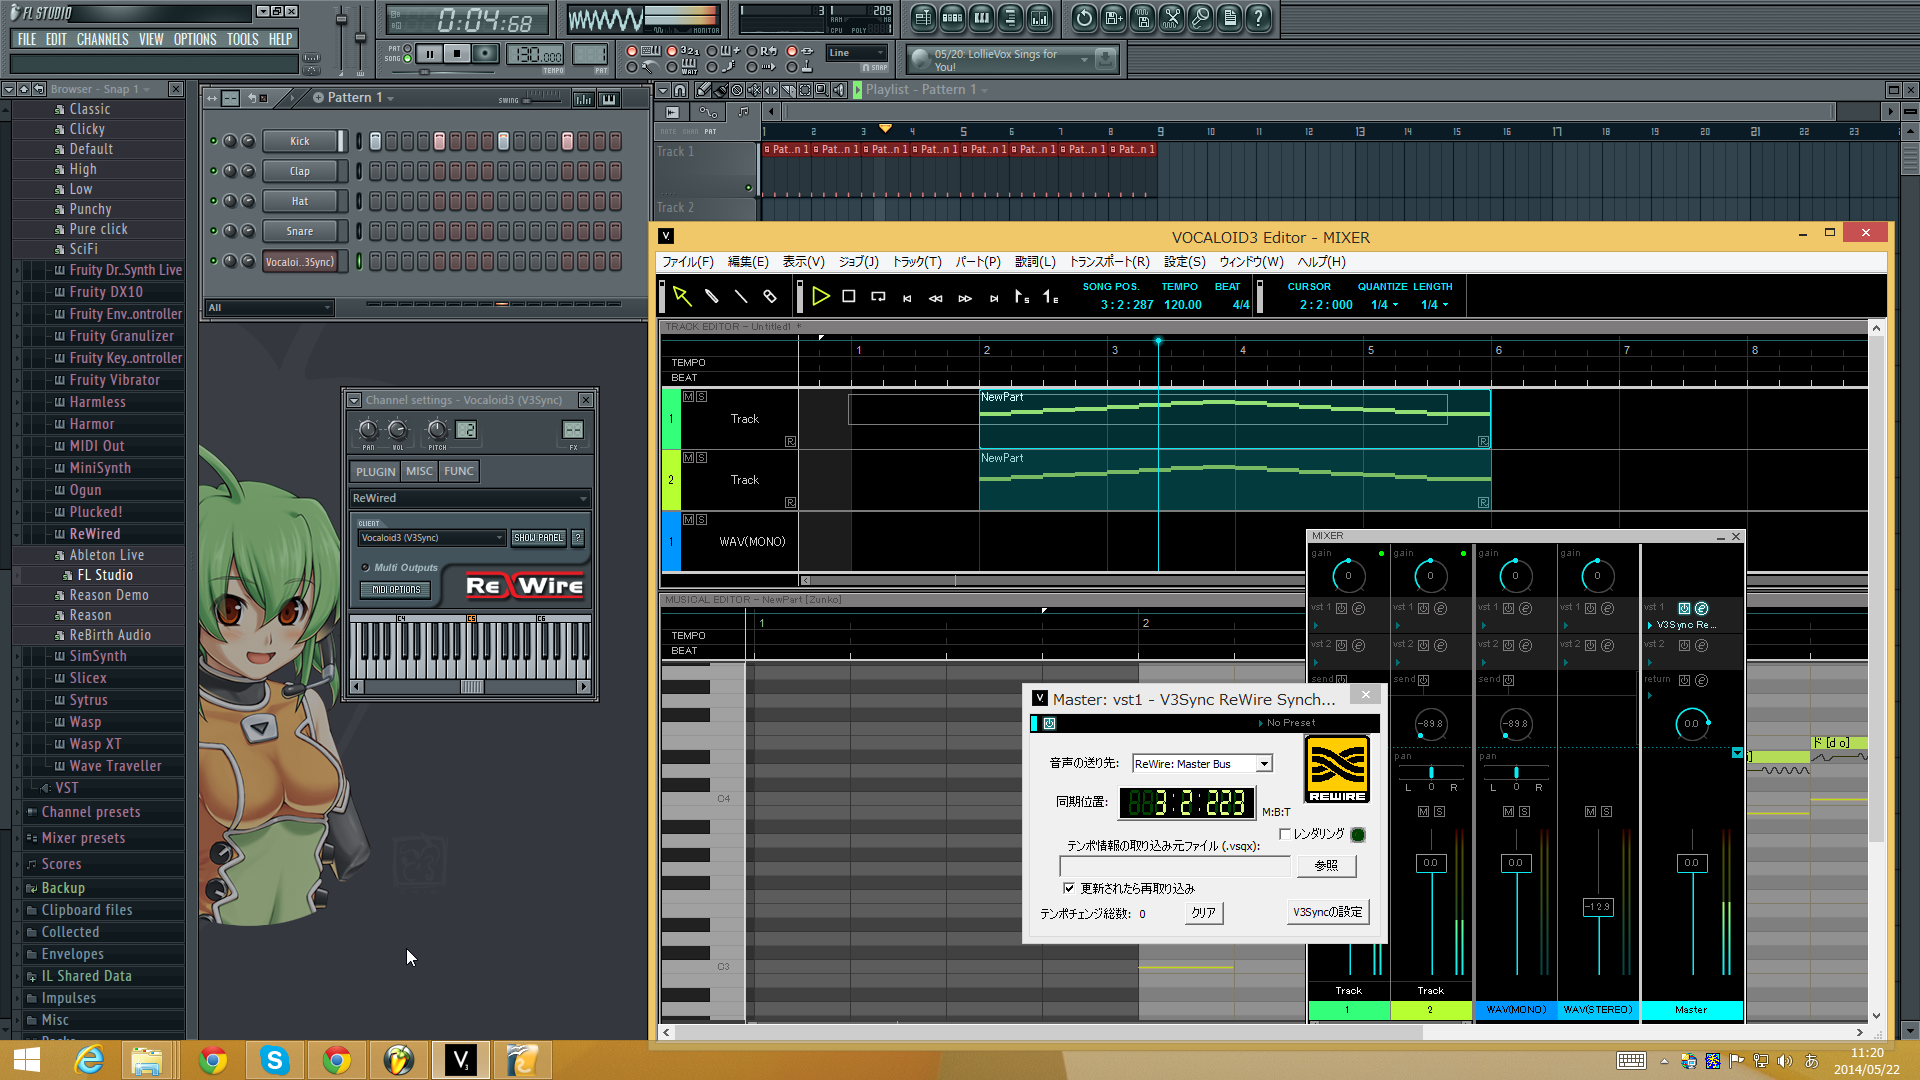
Task: Pause FL Studio playback
Action: coord(430,53)
